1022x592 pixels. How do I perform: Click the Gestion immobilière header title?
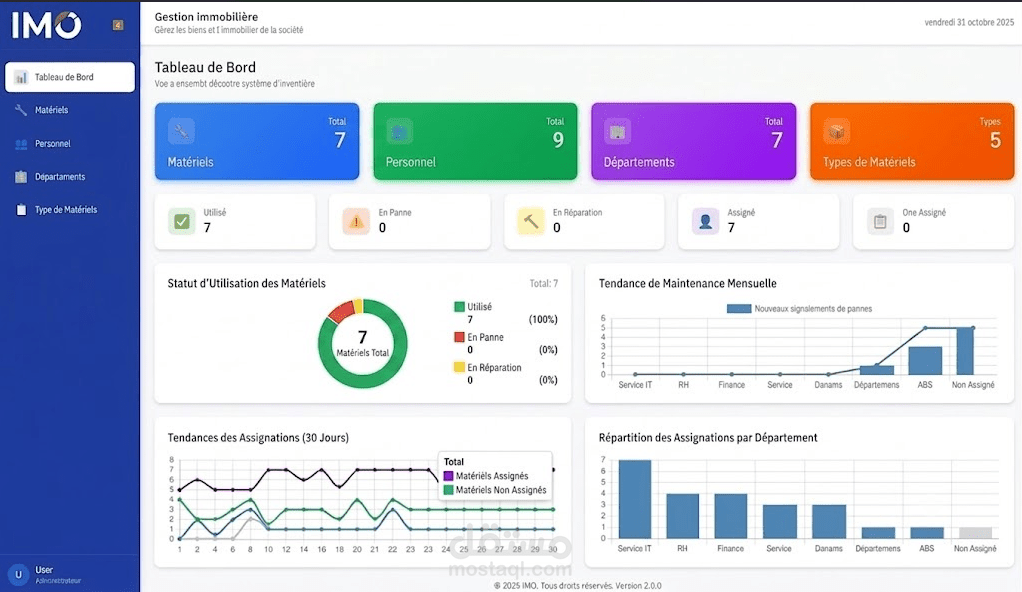(x=206, y=17)
